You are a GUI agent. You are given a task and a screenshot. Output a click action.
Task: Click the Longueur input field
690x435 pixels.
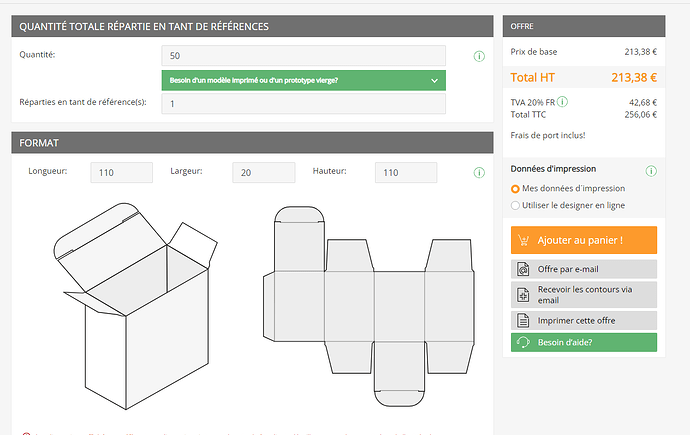coord(121,173)
